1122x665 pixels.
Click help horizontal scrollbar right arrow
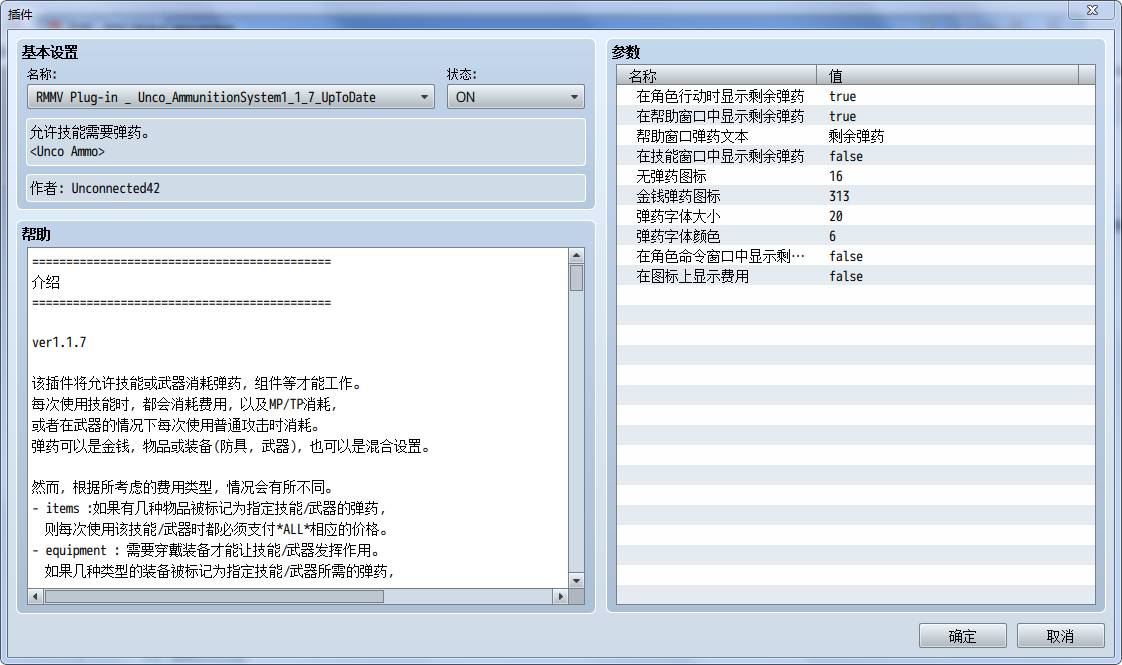(x=561, y=596)
